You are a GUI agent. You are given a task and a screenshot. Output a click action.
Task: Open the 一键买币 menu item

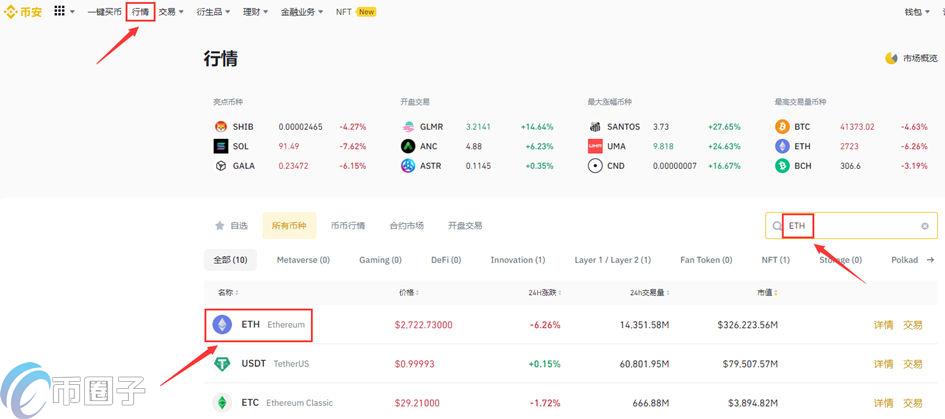(104, 11)
